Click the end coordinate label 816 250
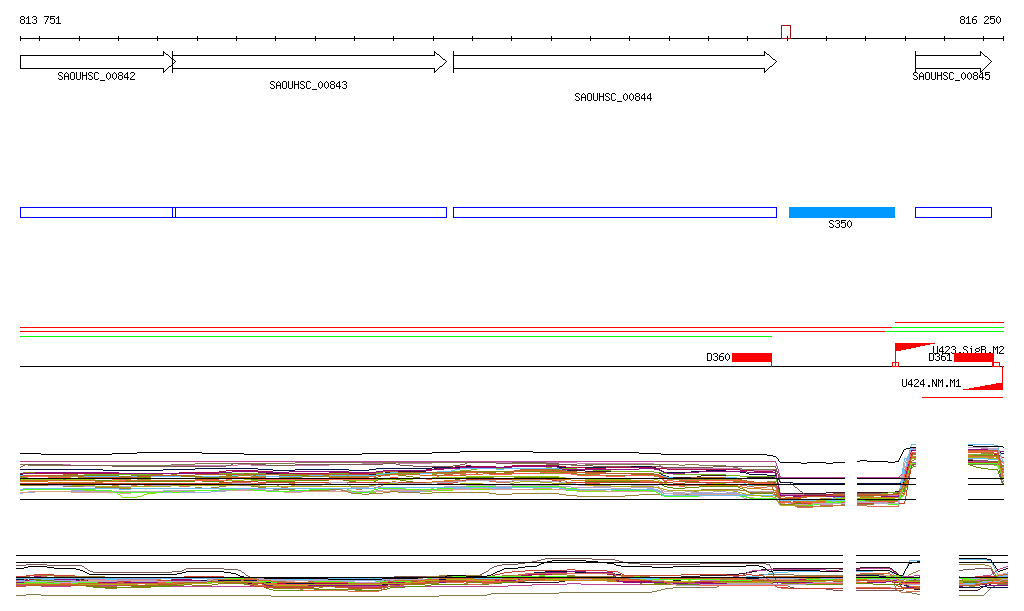This screenshot has height=611, width=1024. click(x=979, y=20)
